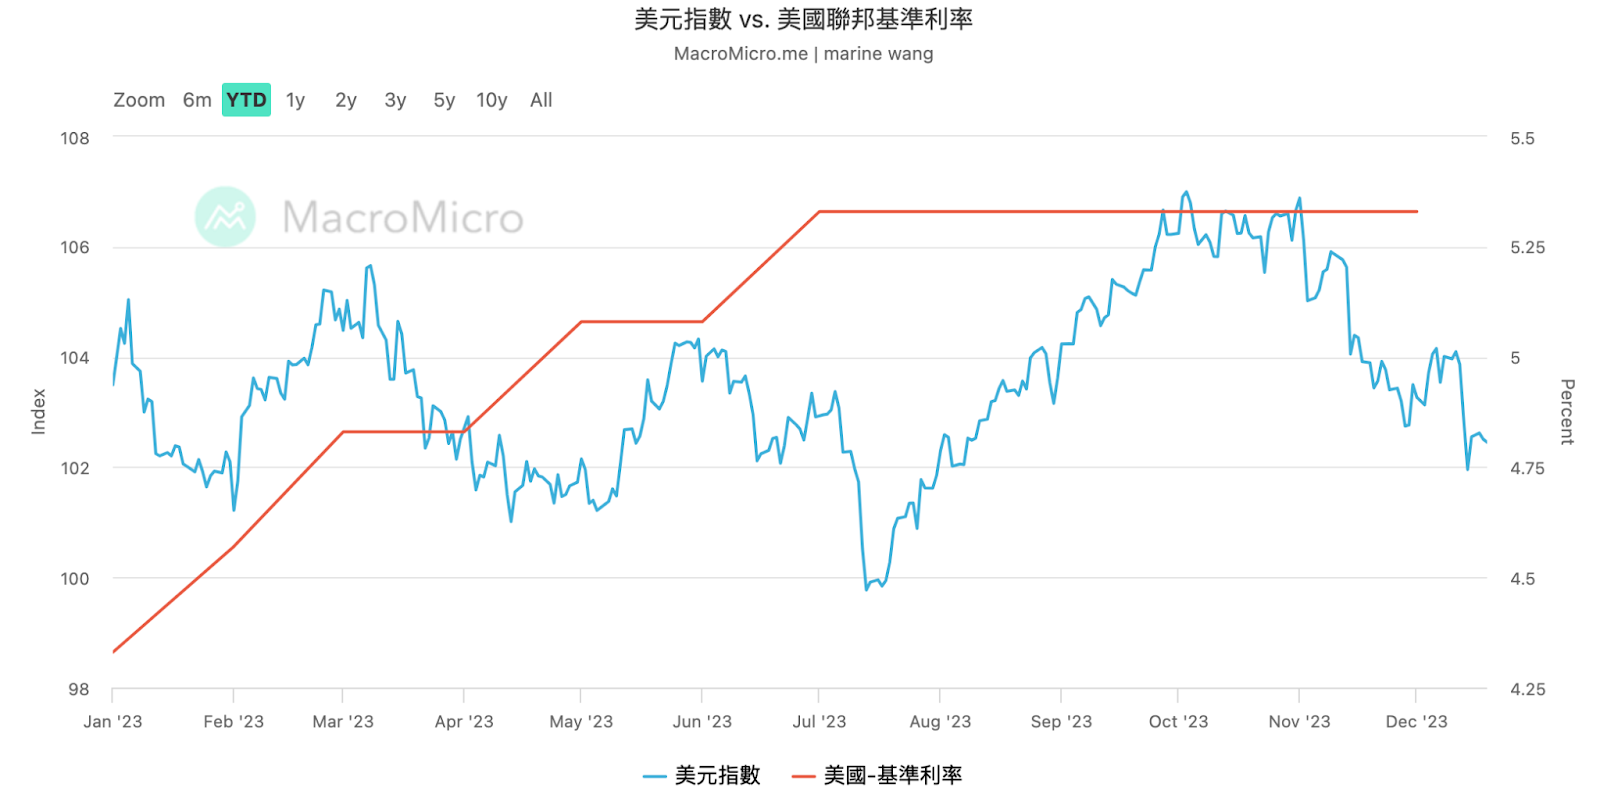The width and height of the screenshot is (1600, 798).
Task: Choose the 3y zoom range
Action: point(395,100)
